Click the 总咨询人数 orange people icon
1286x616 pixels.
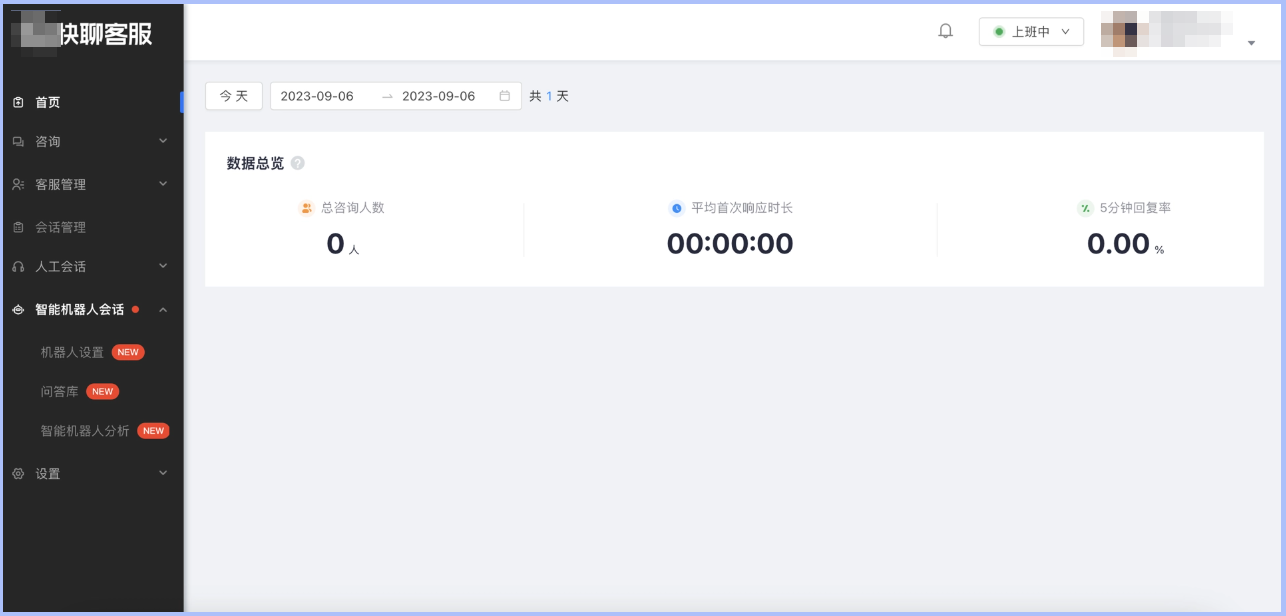point(307,208)
